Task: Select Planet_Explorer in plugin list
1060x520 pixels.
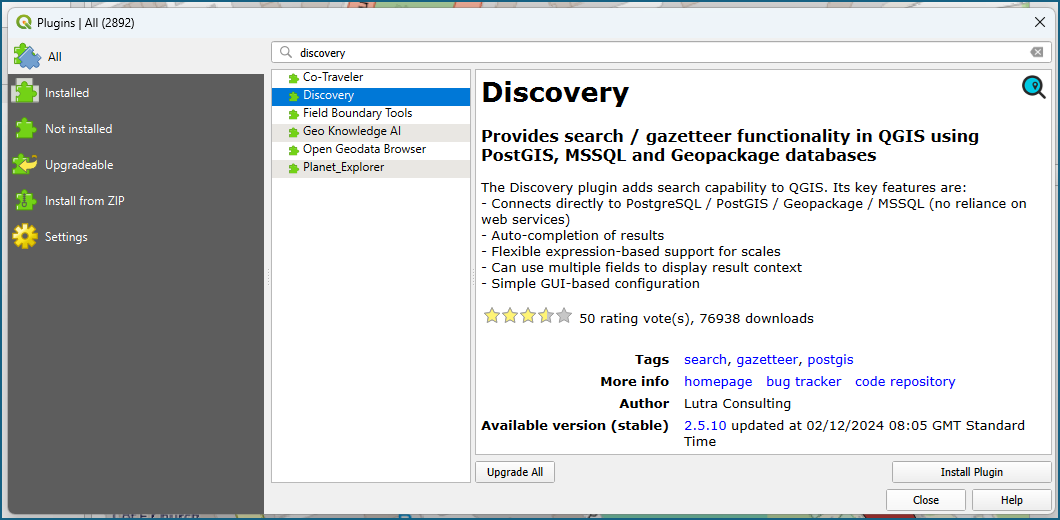Action: pos(370,168)
